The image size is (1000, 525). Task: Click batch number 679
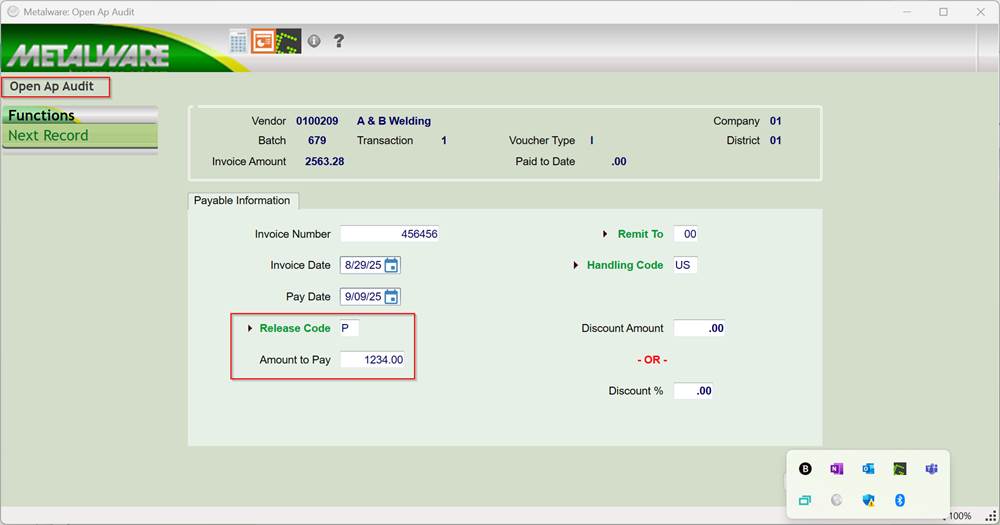point(317,140)
